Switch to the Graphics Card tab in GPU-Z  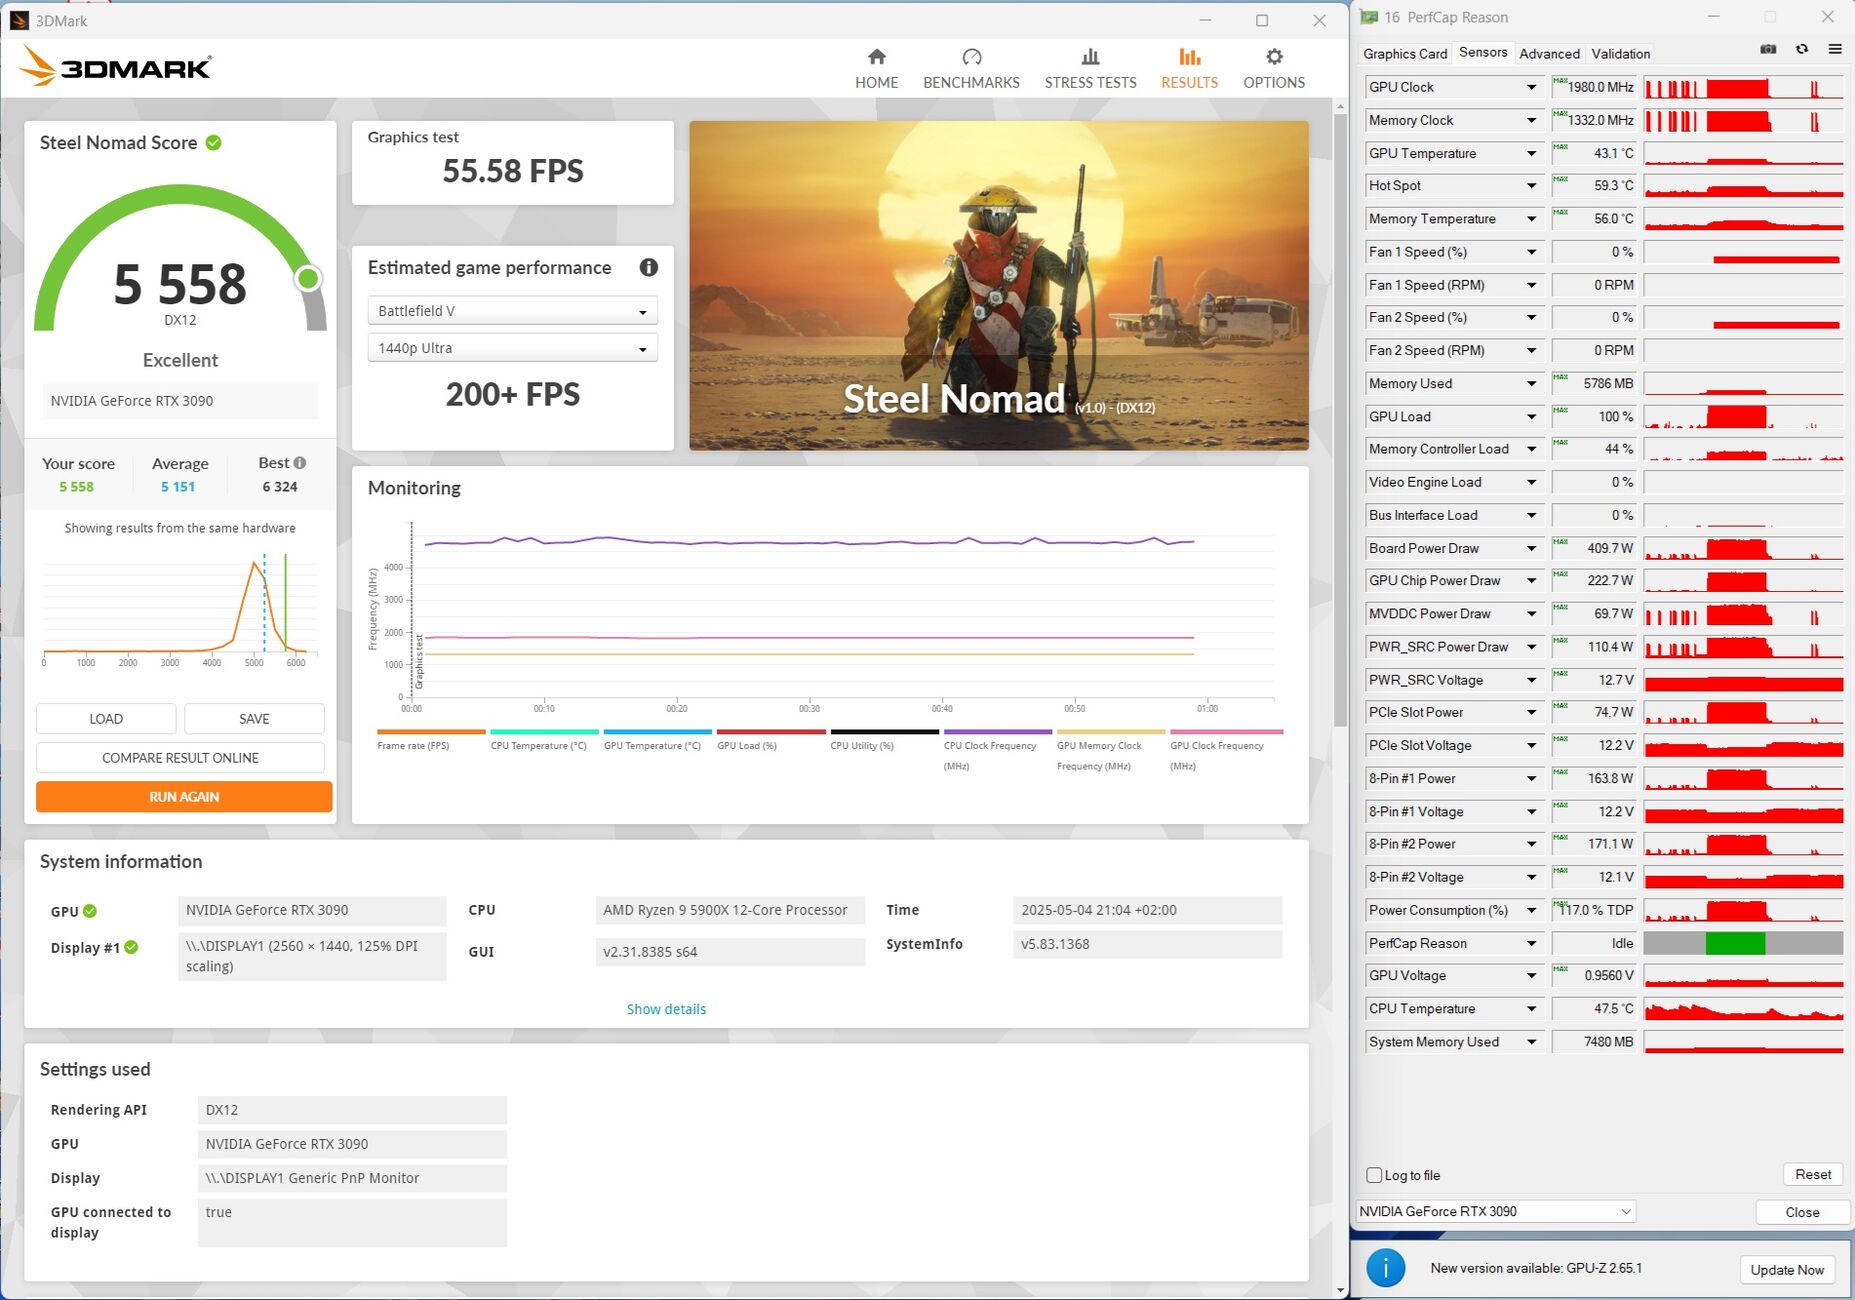[1405, 54]
